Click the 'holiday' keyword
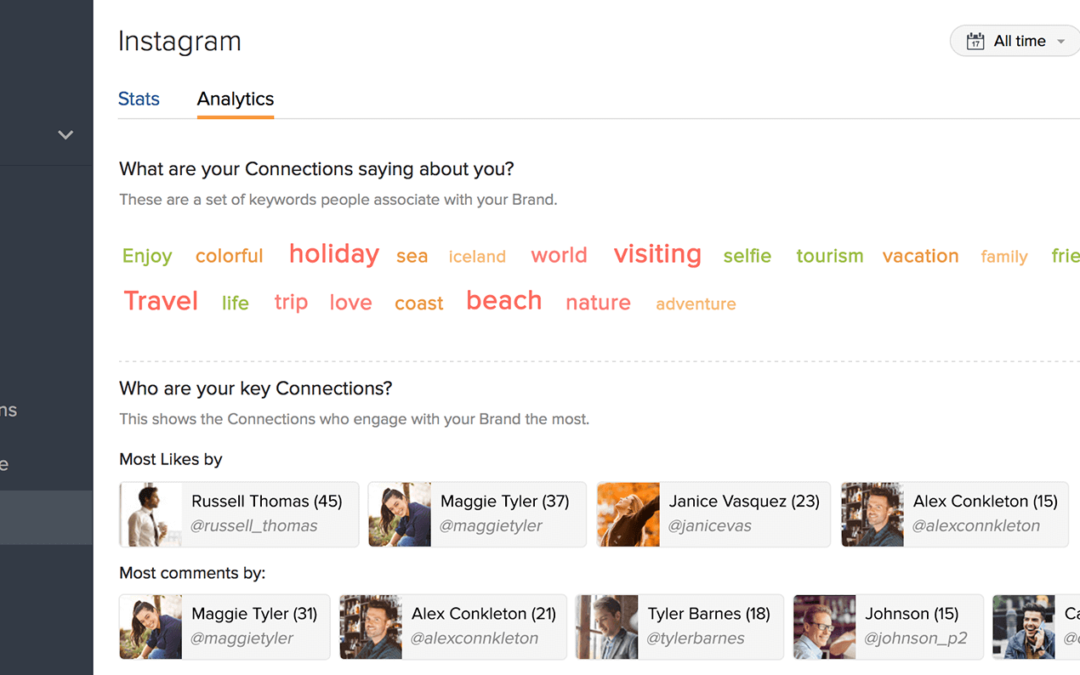Viewport: 1080px width, 675px height. pos(334,254)
